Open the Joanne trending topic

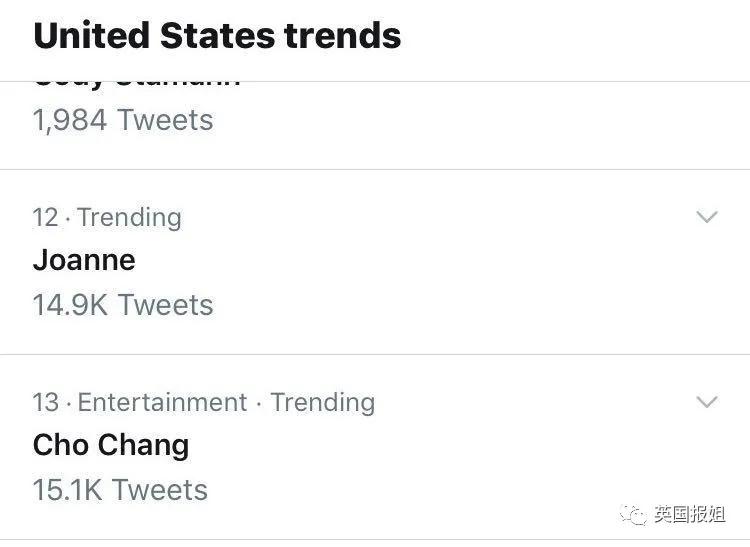point(84,260)
